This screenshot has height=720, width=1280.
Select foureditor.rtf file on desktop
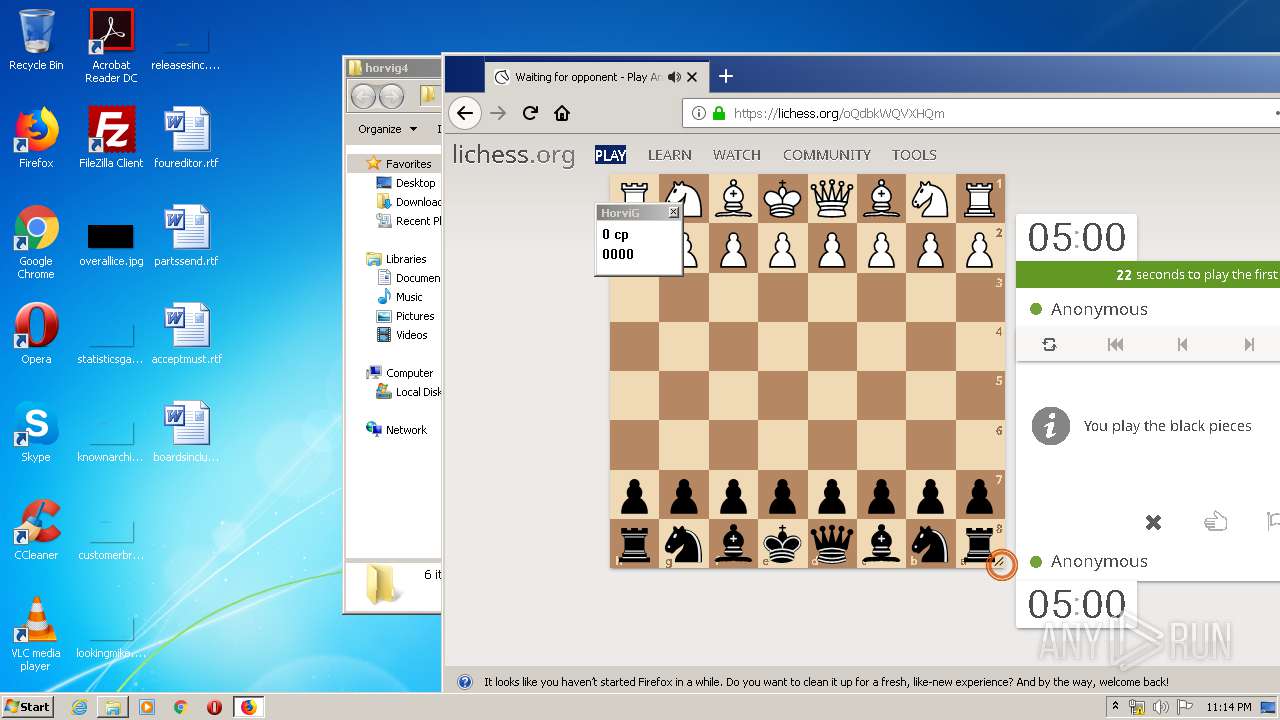186,138
